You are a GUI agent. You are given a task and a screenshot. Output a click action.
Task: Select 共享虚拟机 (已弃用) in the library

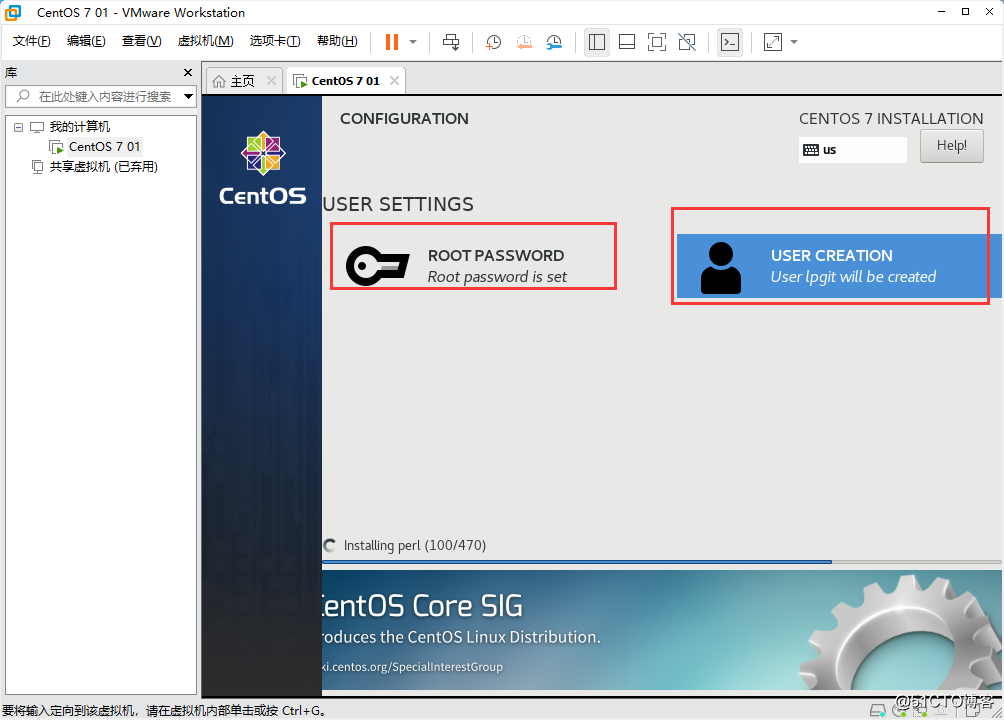tap(103, 167)
